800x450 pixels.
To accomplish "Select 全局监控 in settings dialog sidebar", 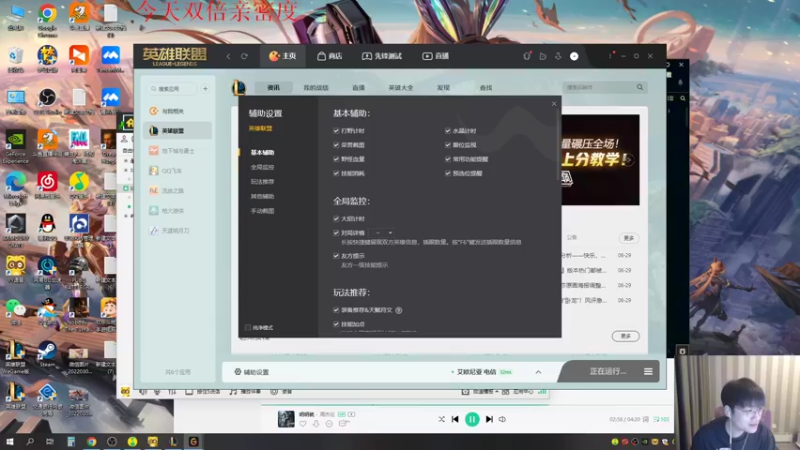I will (x=262, y=167).
